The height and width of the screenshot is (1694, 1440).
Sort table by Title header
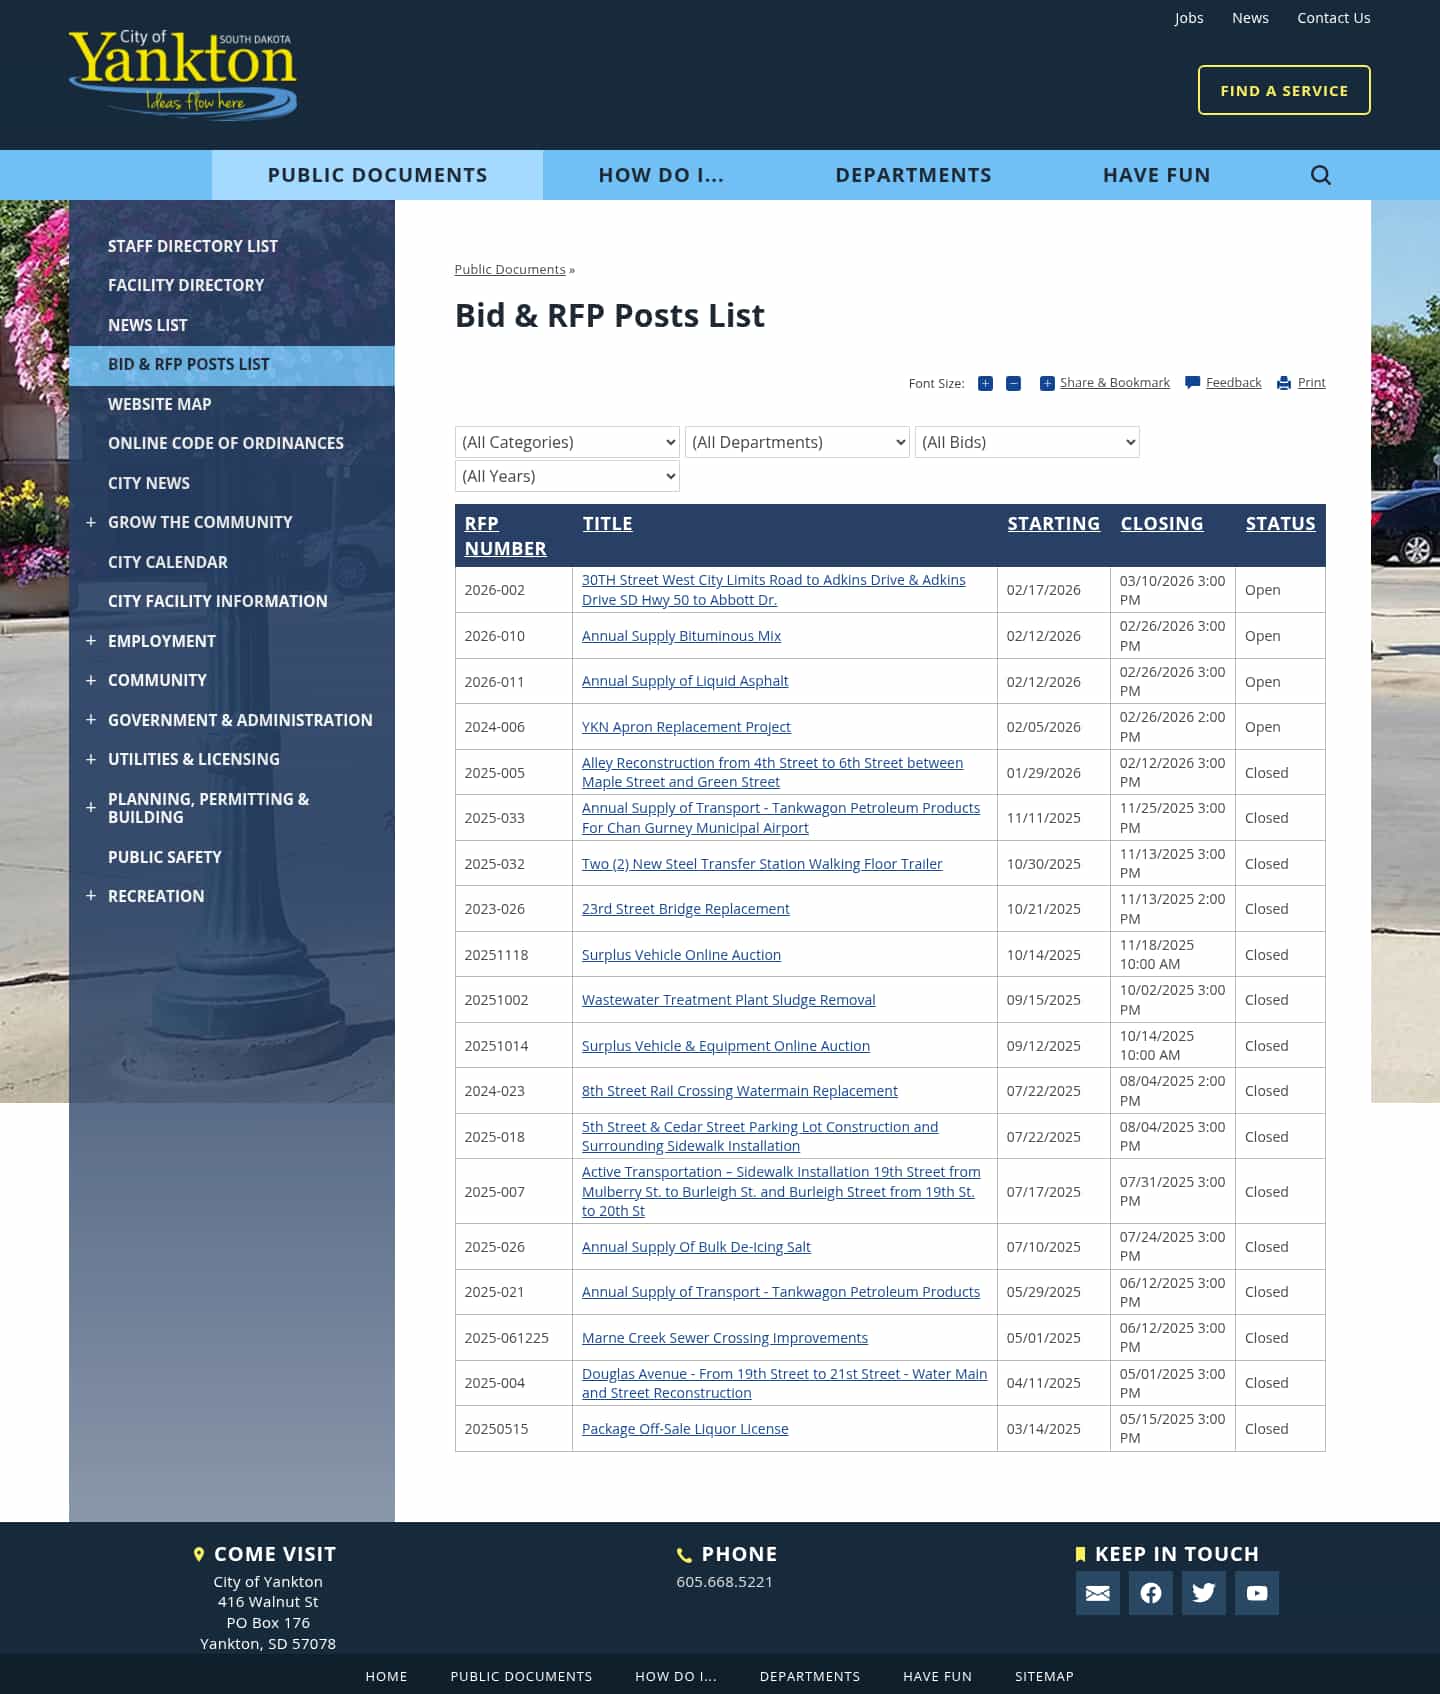point(607,523)
